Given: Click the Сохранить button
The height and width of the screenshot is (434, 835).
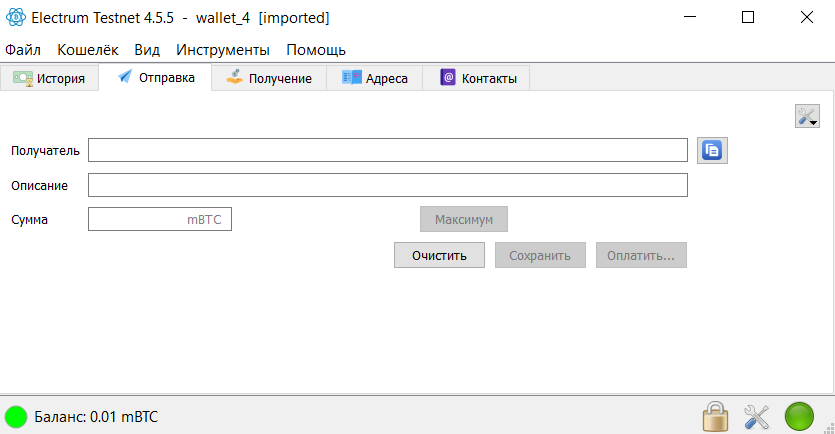Looking at the screenshot, I should point(540,256).
